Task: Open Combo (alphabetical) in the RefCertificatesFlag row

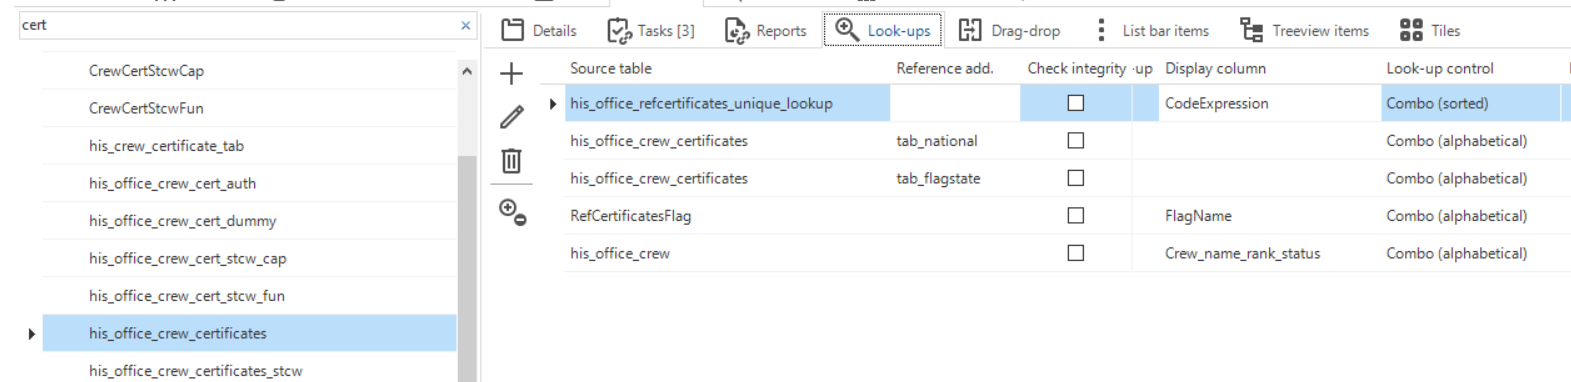Action: click(1470, 216)
